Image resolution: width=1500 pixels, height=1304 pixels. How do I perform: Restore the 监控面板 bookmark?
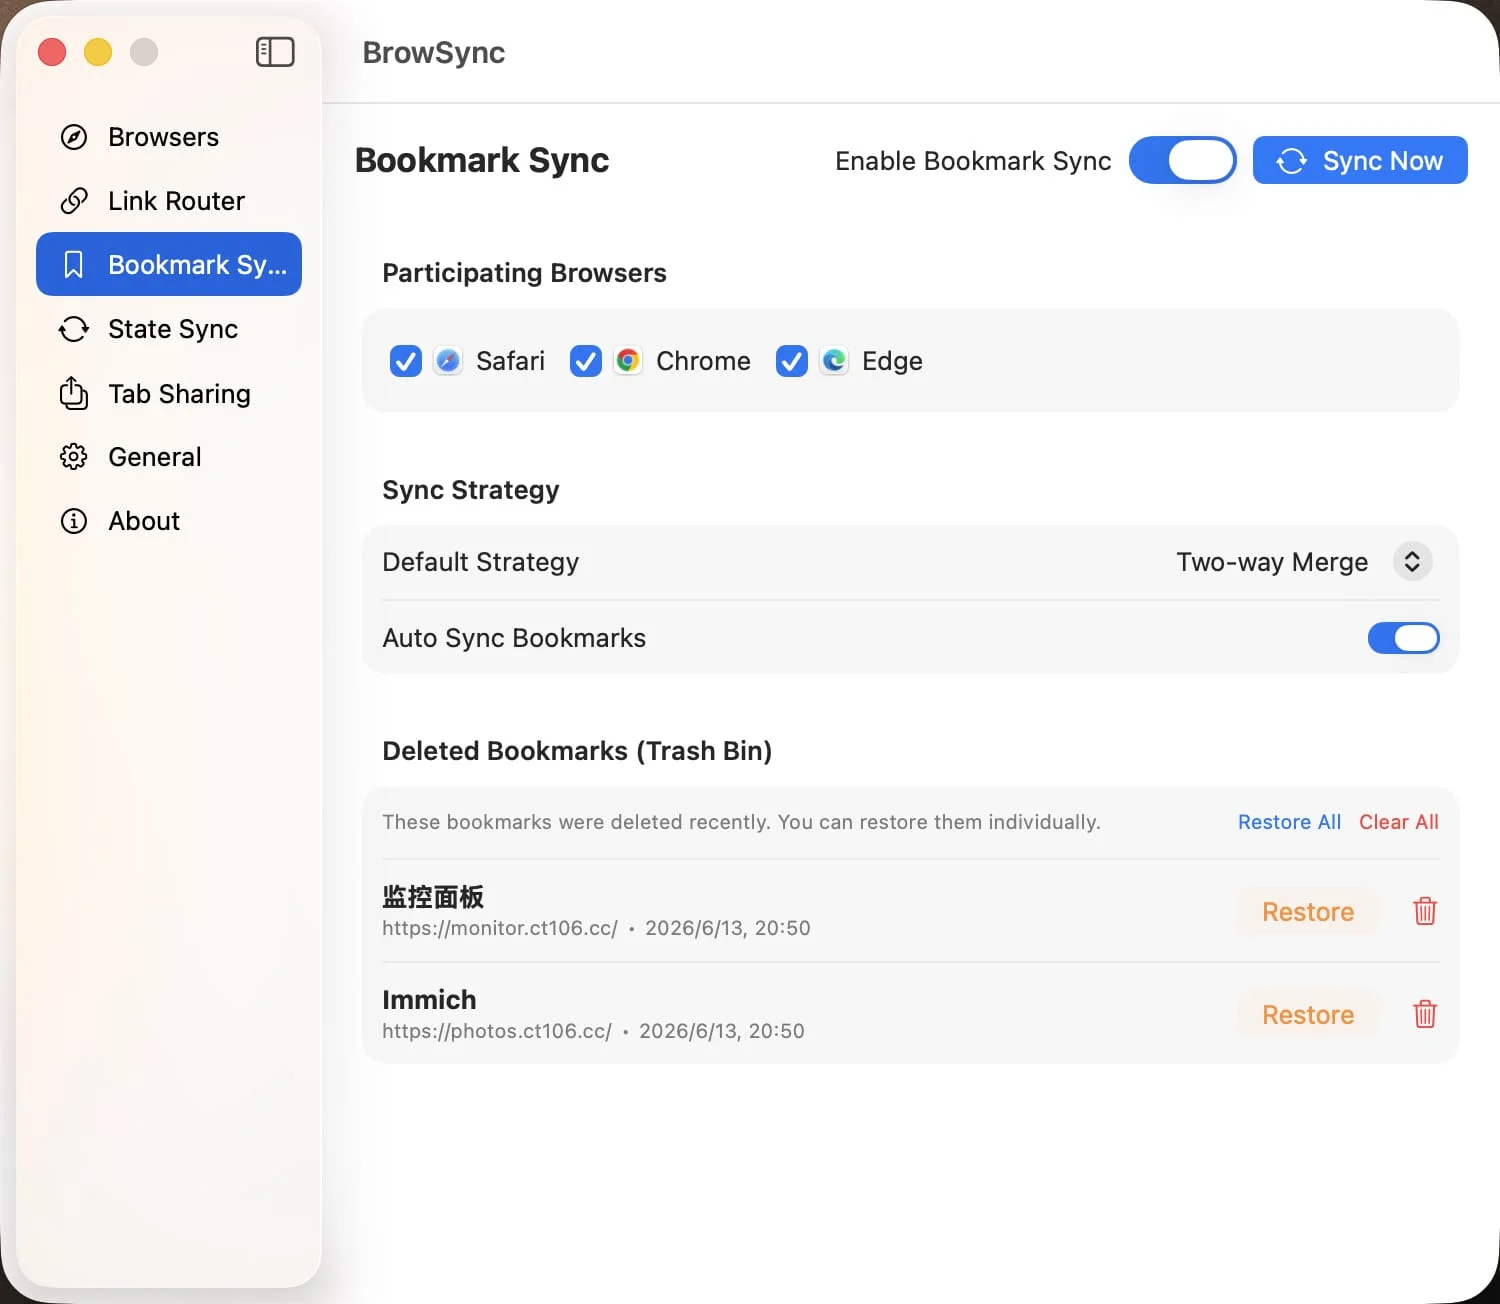click(x=1308, y=911)
